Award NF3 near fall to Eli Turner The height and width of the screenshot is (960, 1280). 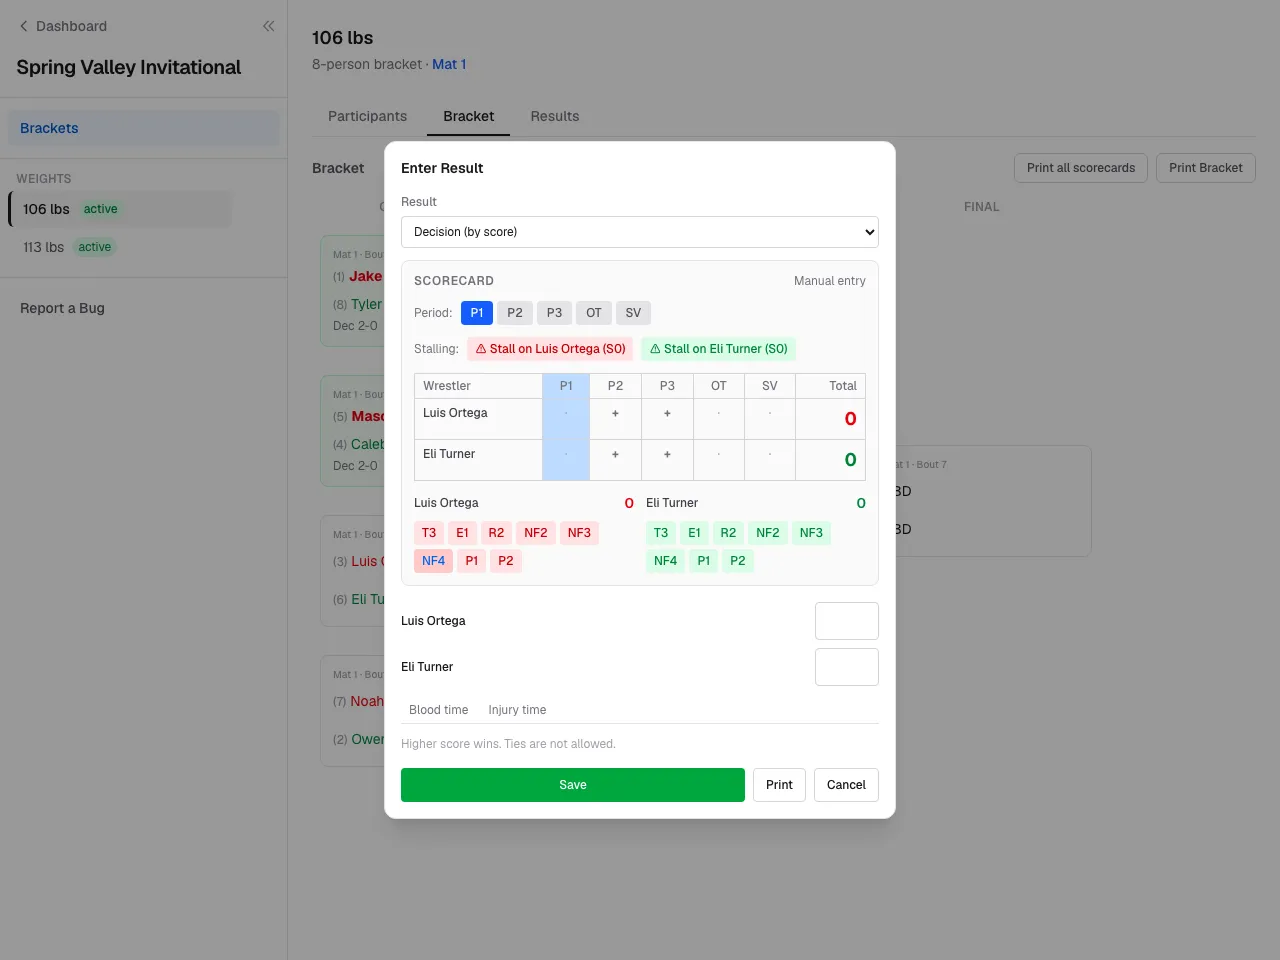(x=812, y=533)
